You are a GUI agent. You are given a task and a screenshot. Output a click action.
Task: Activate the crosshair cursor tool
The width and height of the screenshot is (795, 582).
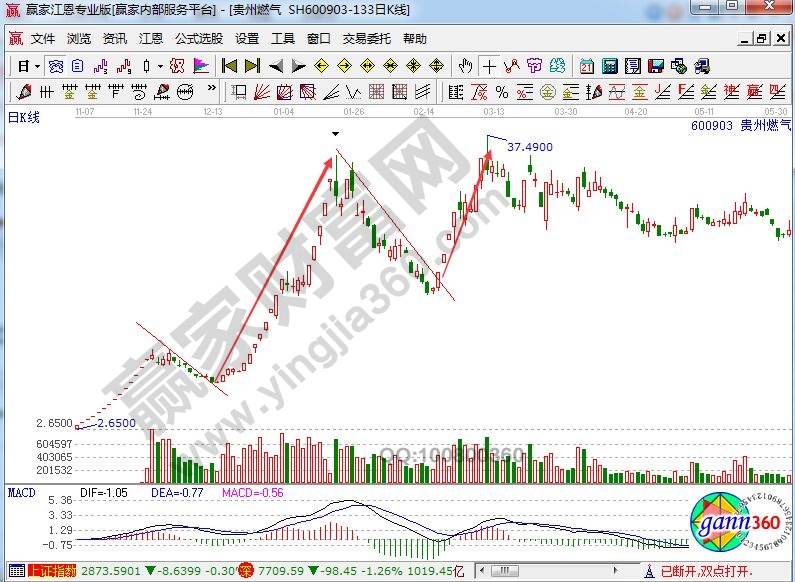489,66
